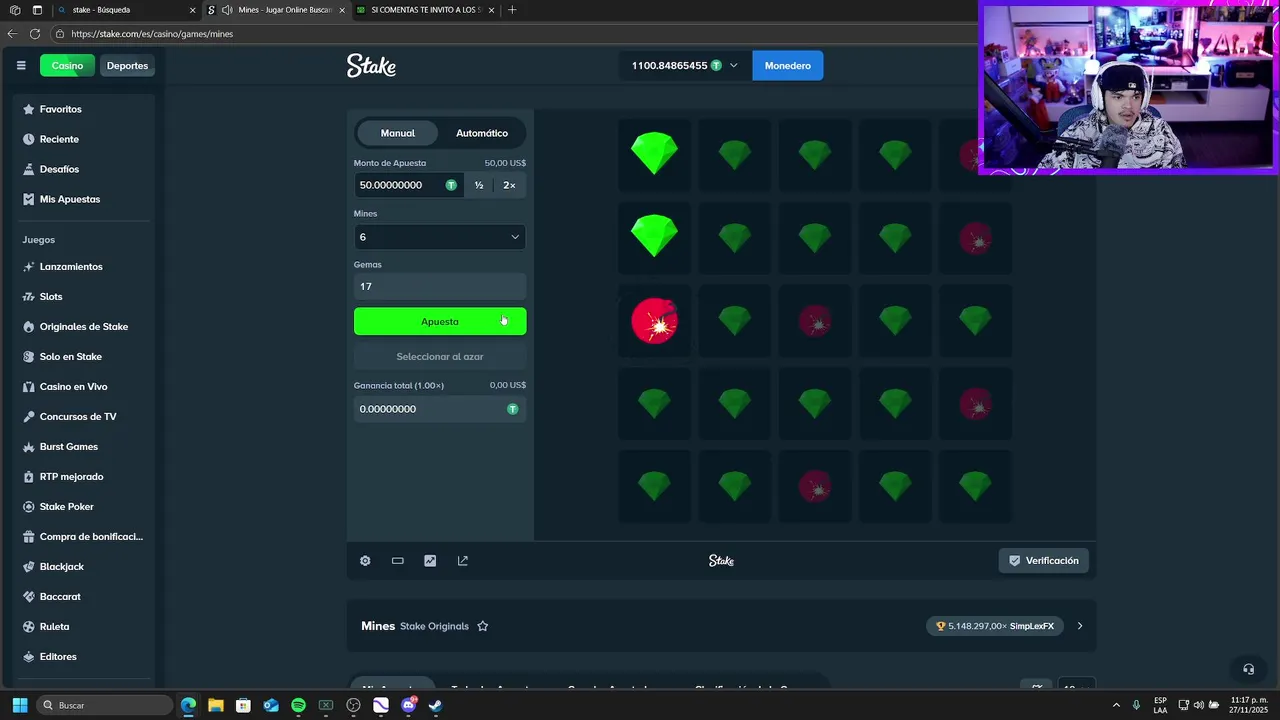Click the green Apuesta button
Image resolution: width=1280 pixels, height=720 pixels.
coord(440,321)
